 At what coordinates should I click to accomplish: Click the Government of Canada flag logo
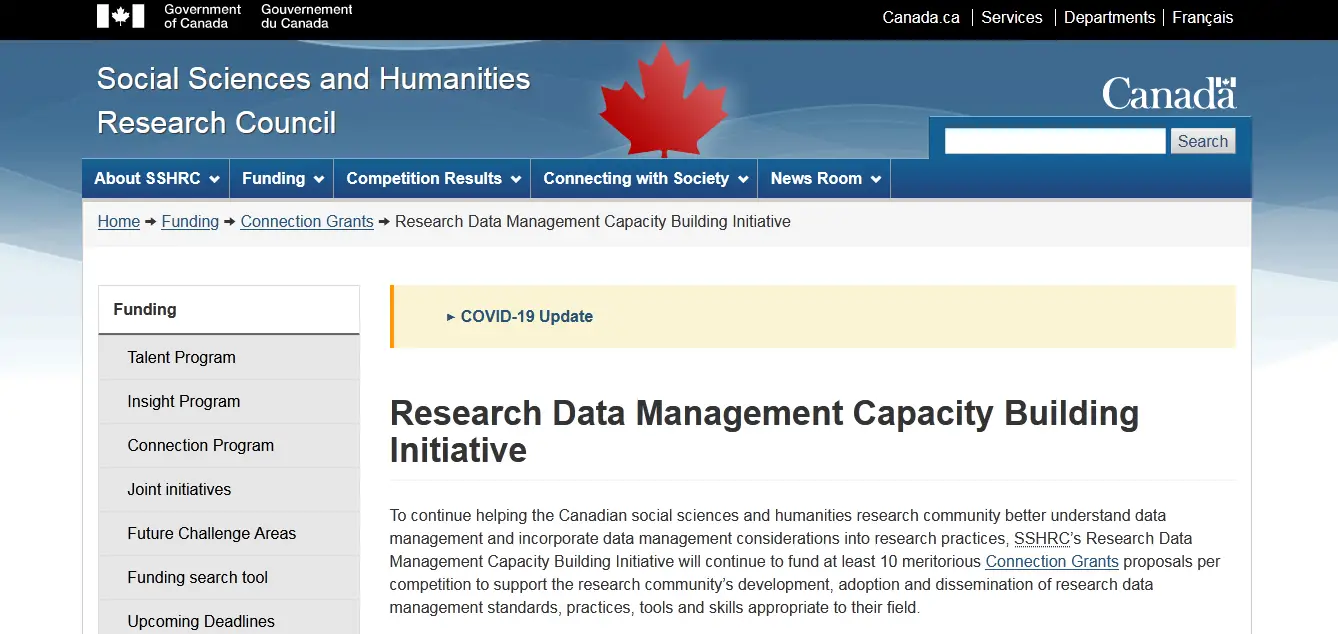pos(120,16)
